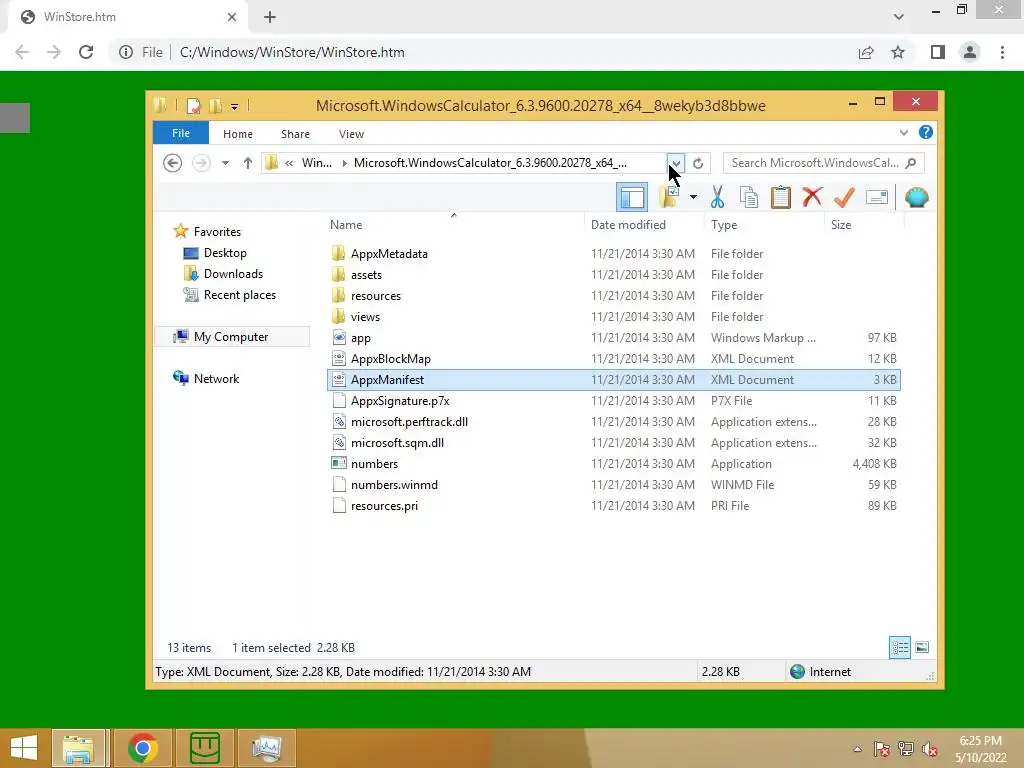Viewport: 1024px width, 768px height.
Task: Open the View ribbon tab
Action: pos(351,134)
